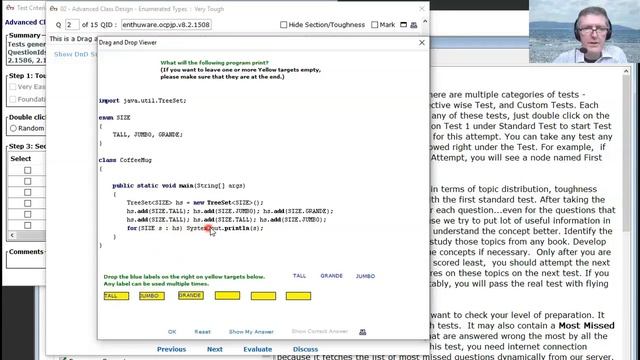Click the Select column header
Viewport: 640px width, 360px height.
tap(21, 159)
